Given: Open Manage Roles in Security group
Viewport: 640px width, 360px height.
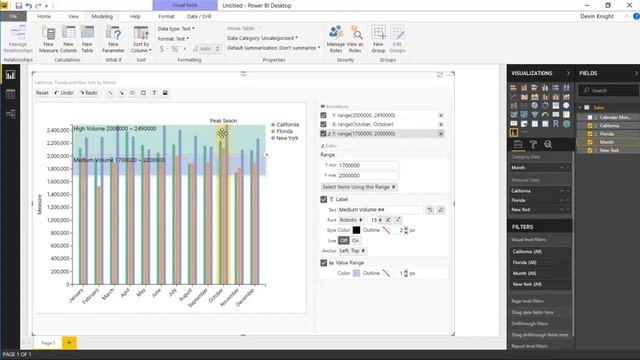Looking at the screenshot, I should pos(336,39).
